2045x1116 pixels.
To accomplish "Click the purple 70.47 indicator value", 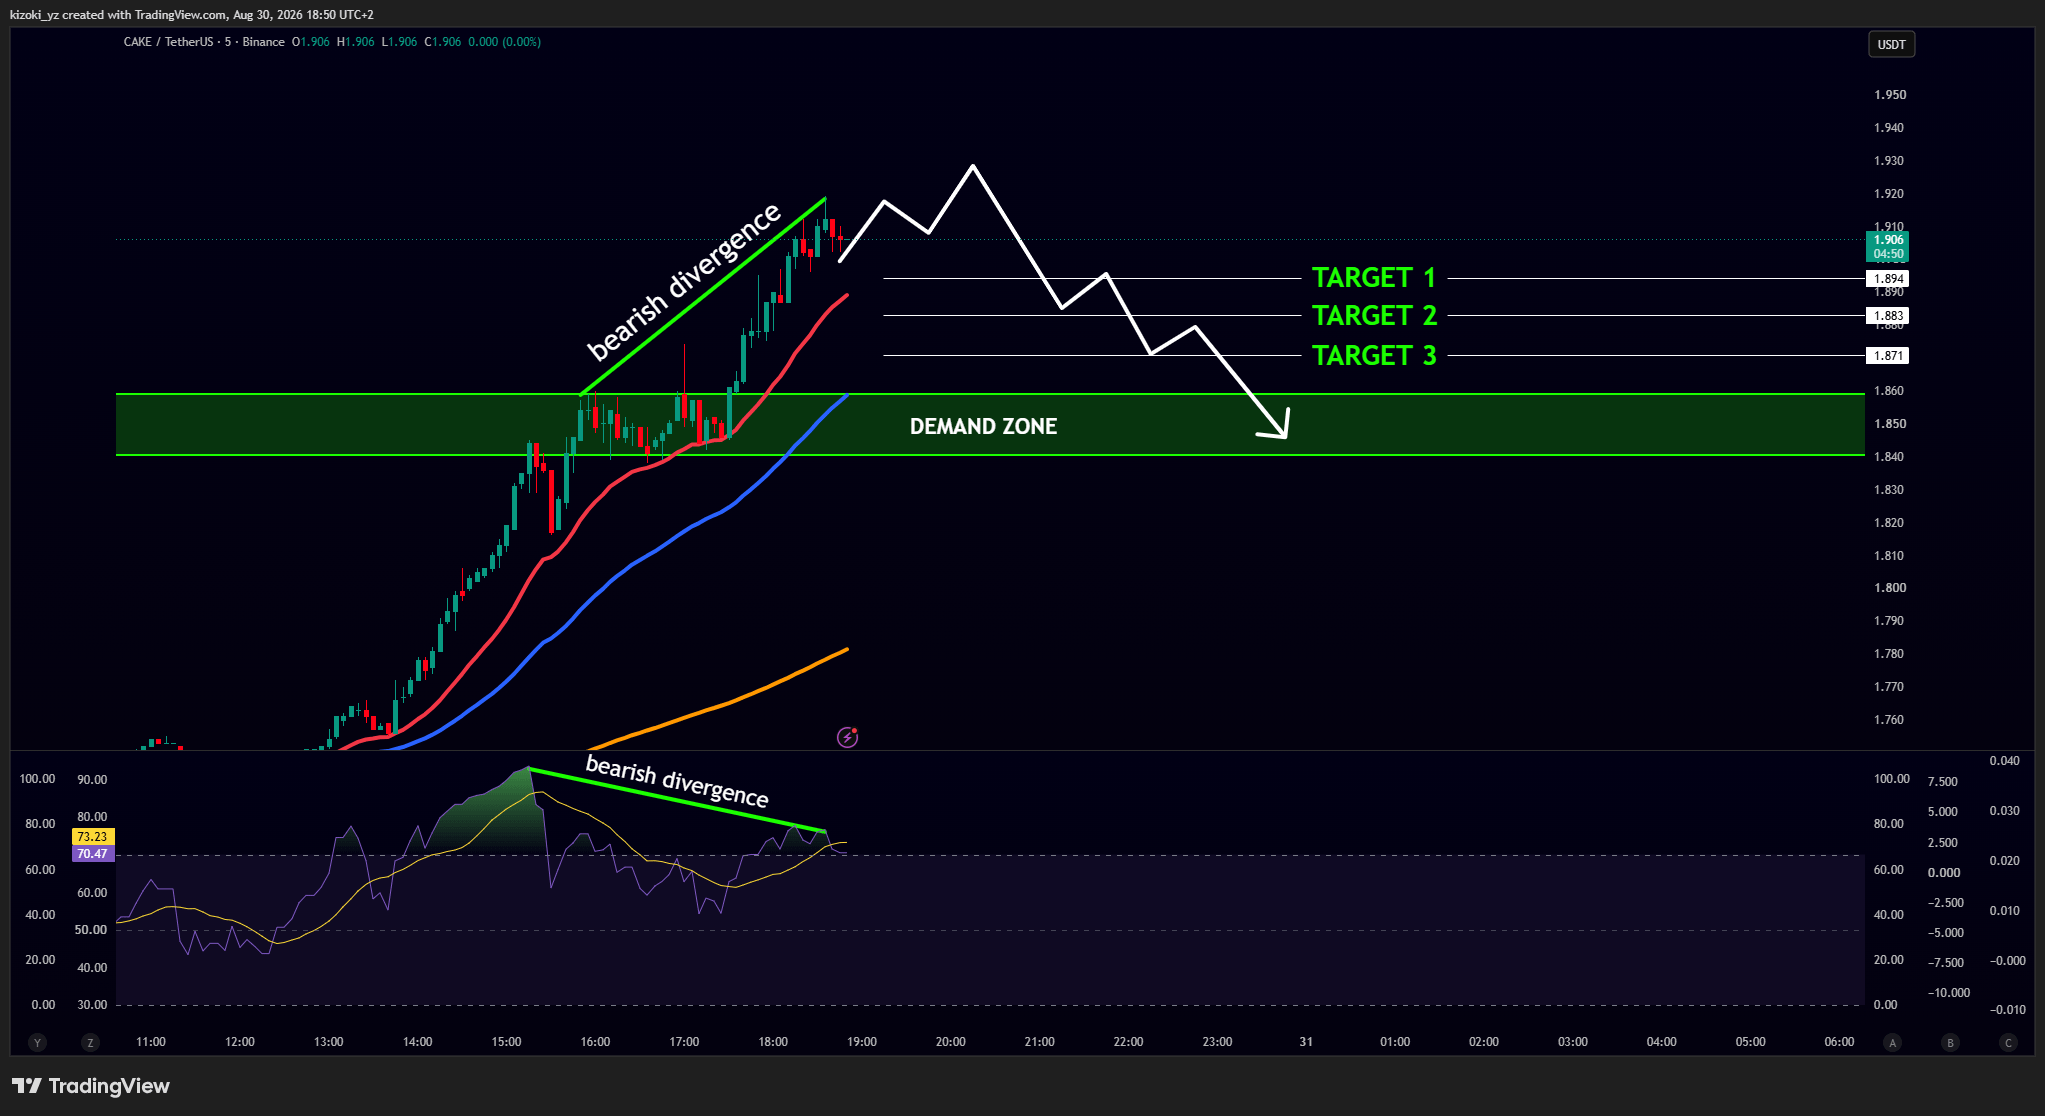I will (92, 854).
